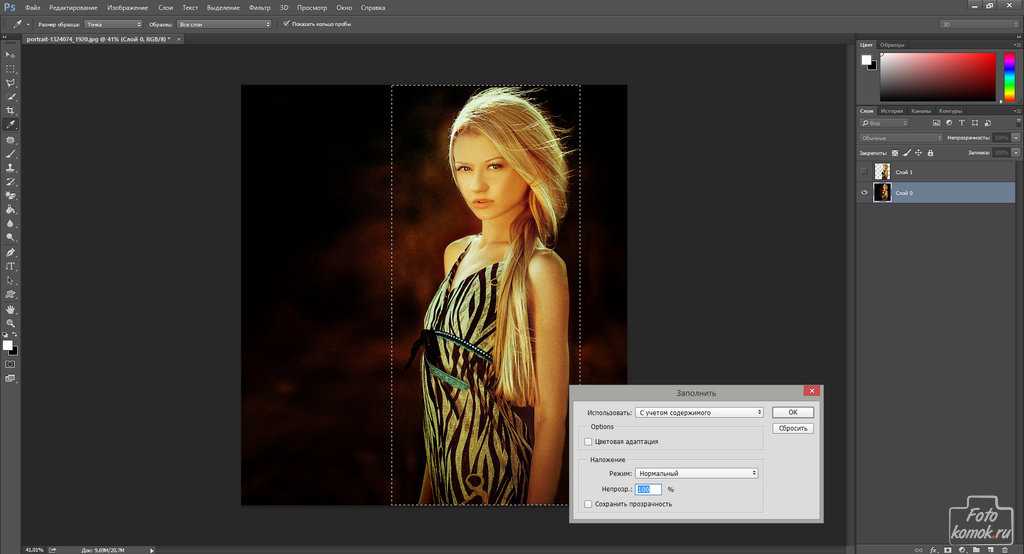
Task: Close the Заполнить dialog
Action: 812,391
